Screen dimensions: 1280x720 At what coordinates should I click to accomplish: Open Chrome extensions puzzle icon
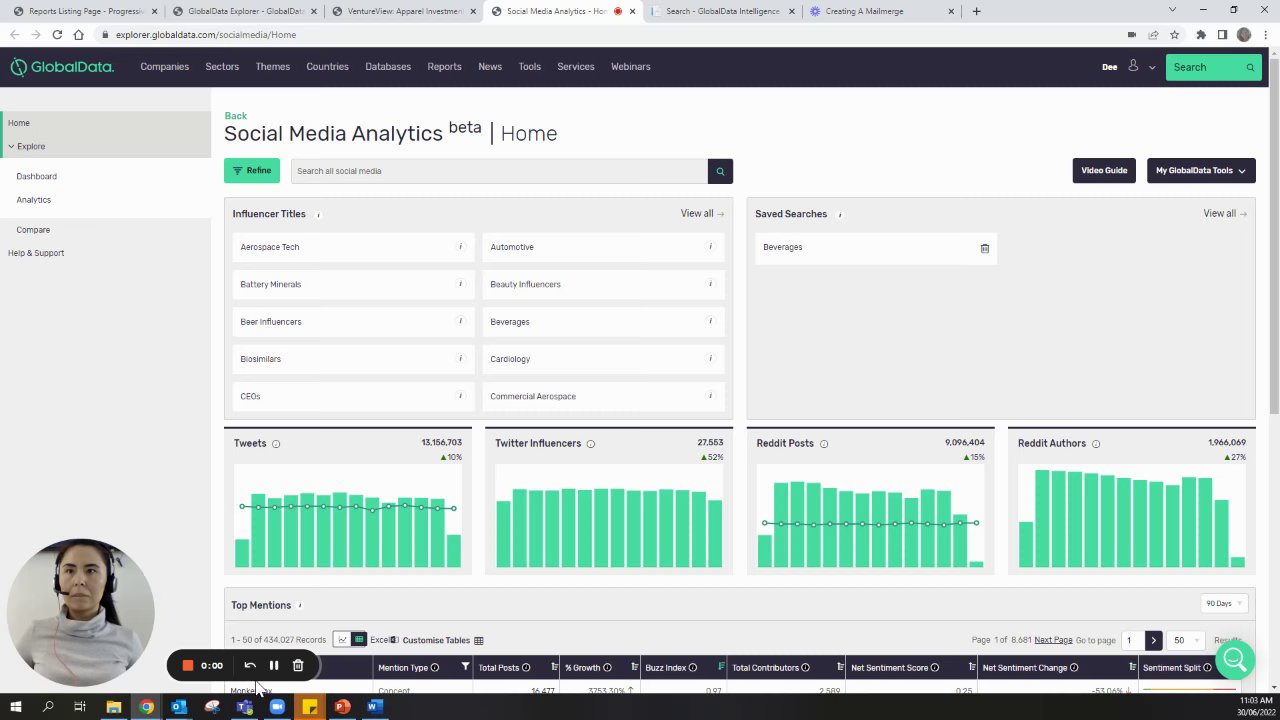[1201, 35]
